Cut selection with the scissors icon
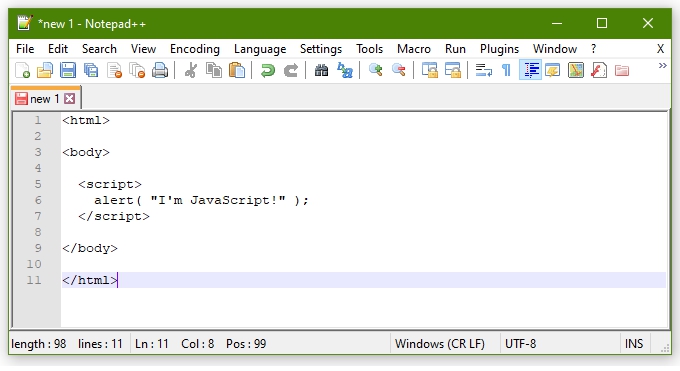Screen dimensions: 680x371 190,70
